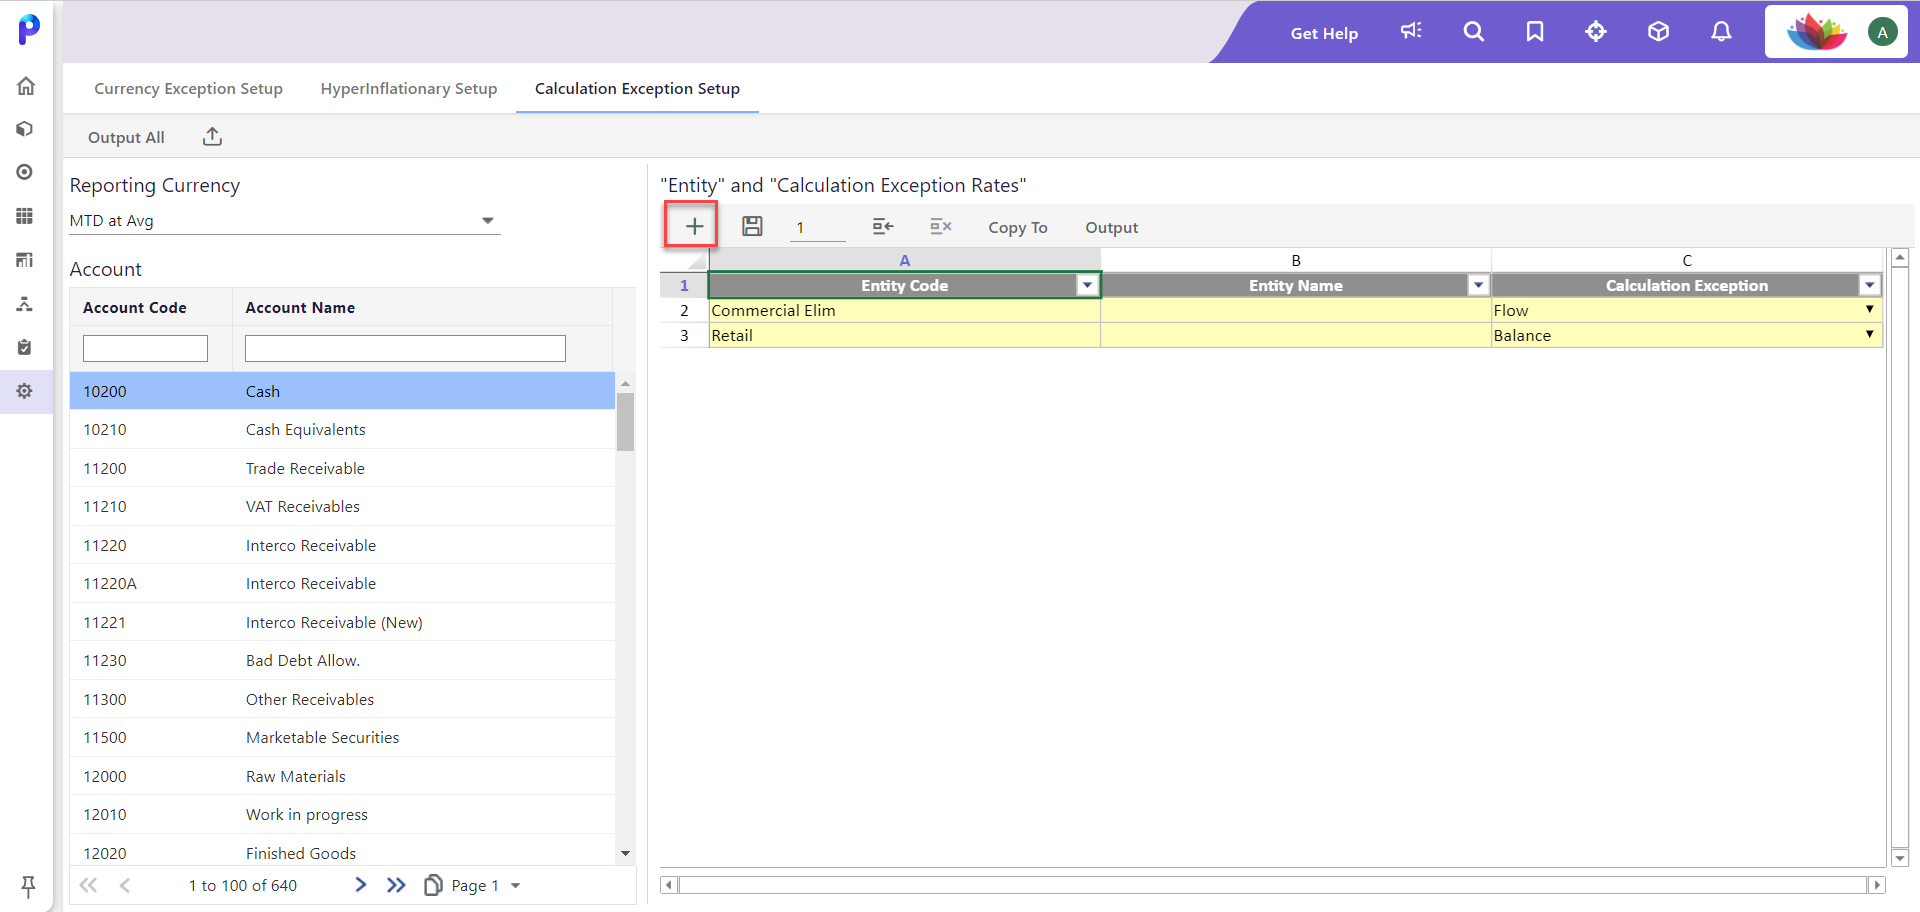1920x912 pixels.
Task: Click the crosshair target icon in header
Action: (1596, 32)
